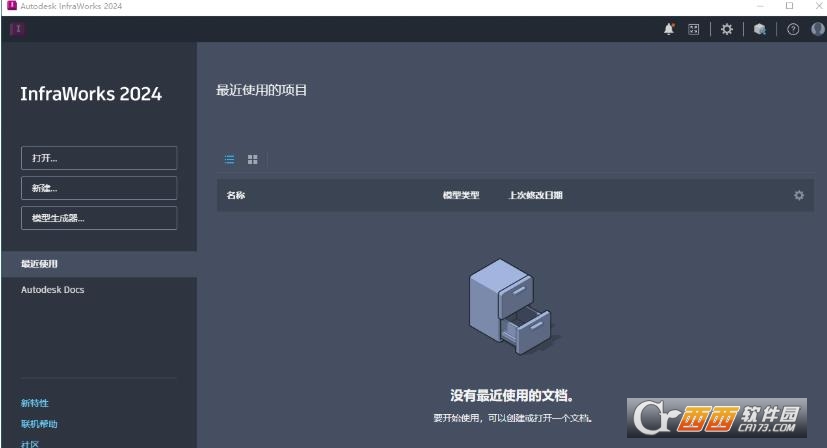Minimize the InfraWorks window
827x448 pixels.
coord(760,6)
